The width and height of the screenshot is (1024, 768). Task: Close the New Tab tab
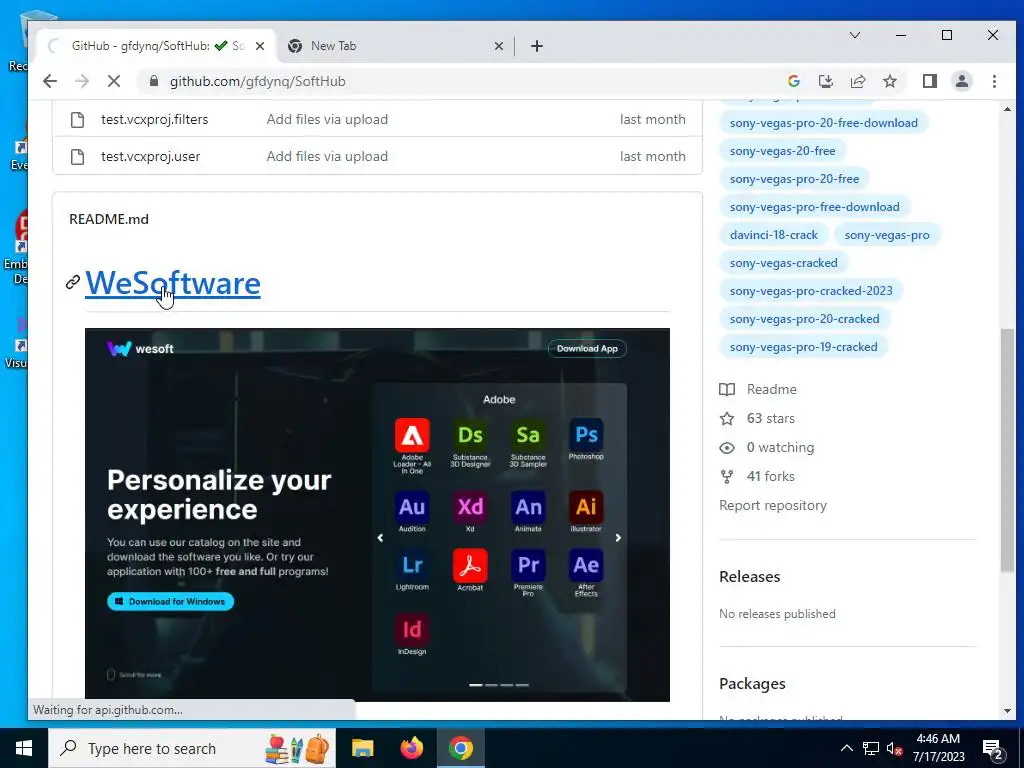(x=498, y=46)
